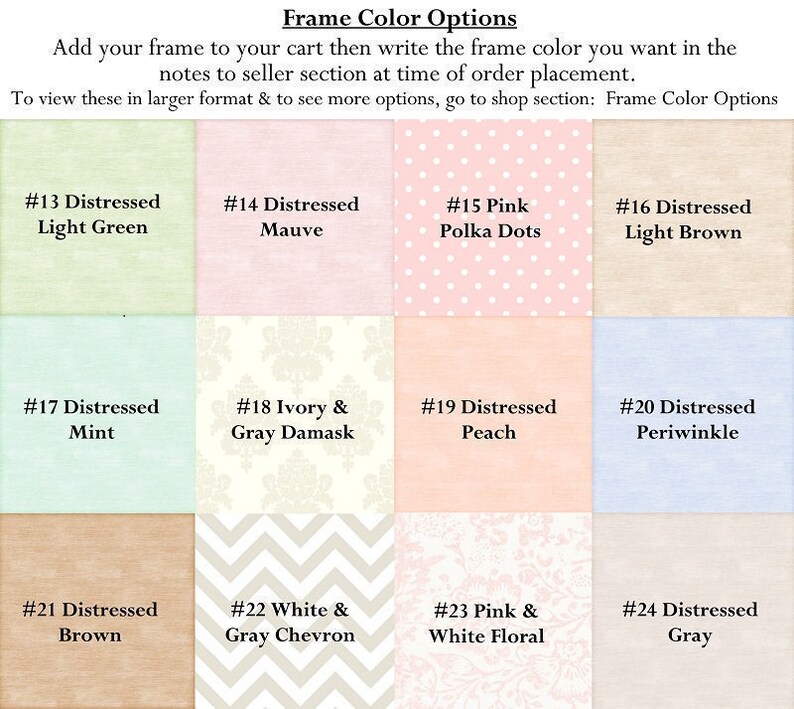Click the '#15 Pink Polka Dots' label text

[489, 218]
